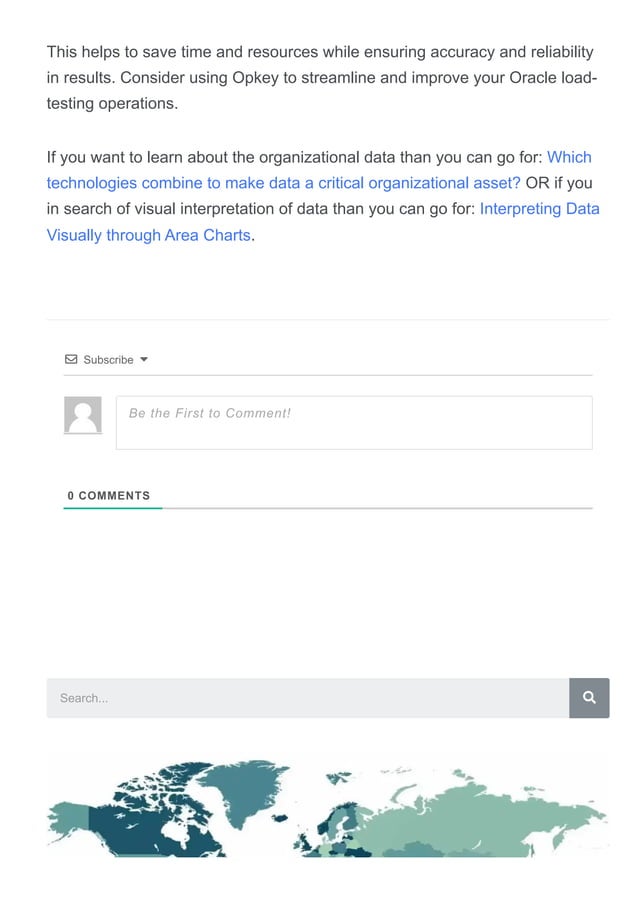Click the Subscribe label text
Viewport: 638px width, 903px height.
108,360
